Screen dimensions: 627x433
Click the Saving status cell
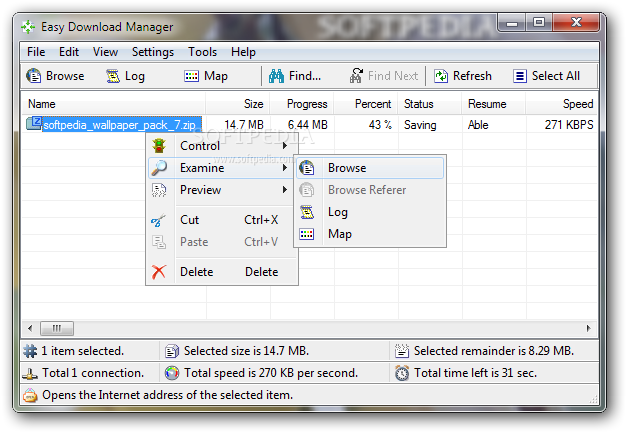point(420,125)
